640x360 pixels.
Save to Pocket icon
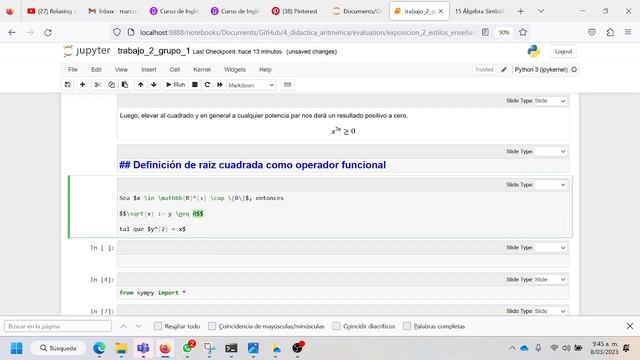592,32
